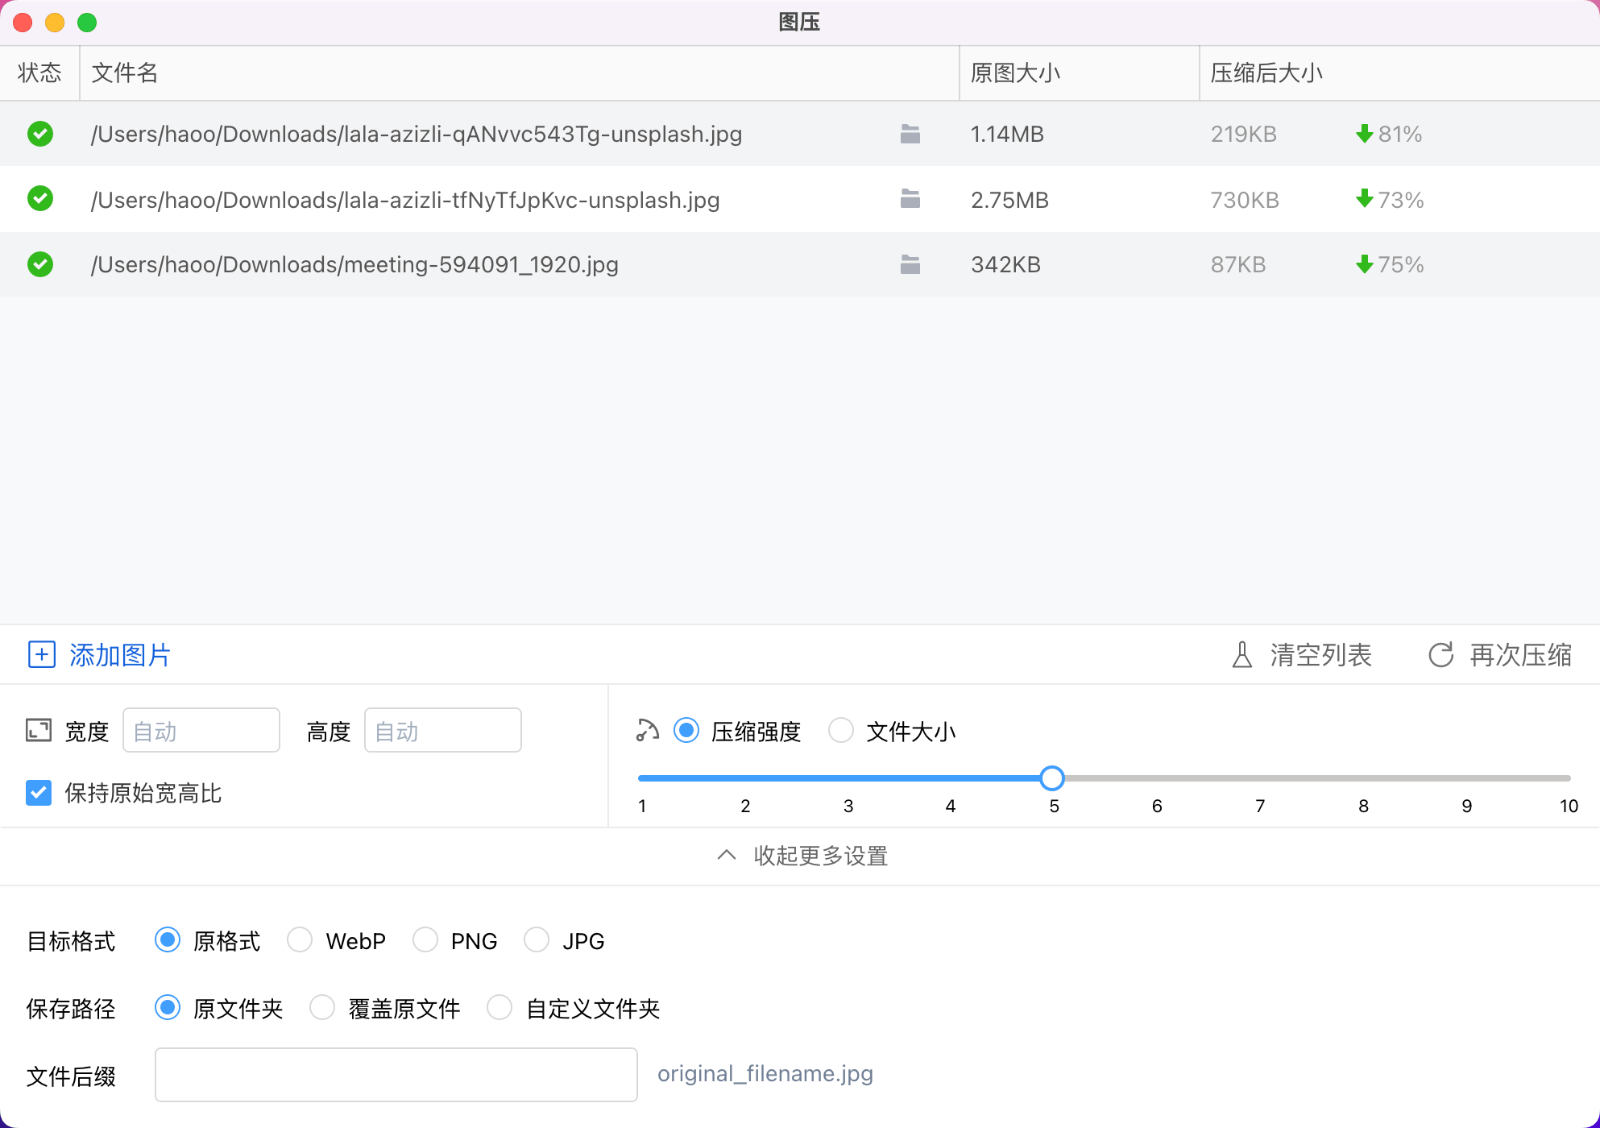Choose WebP as target format

click(300, 940)
